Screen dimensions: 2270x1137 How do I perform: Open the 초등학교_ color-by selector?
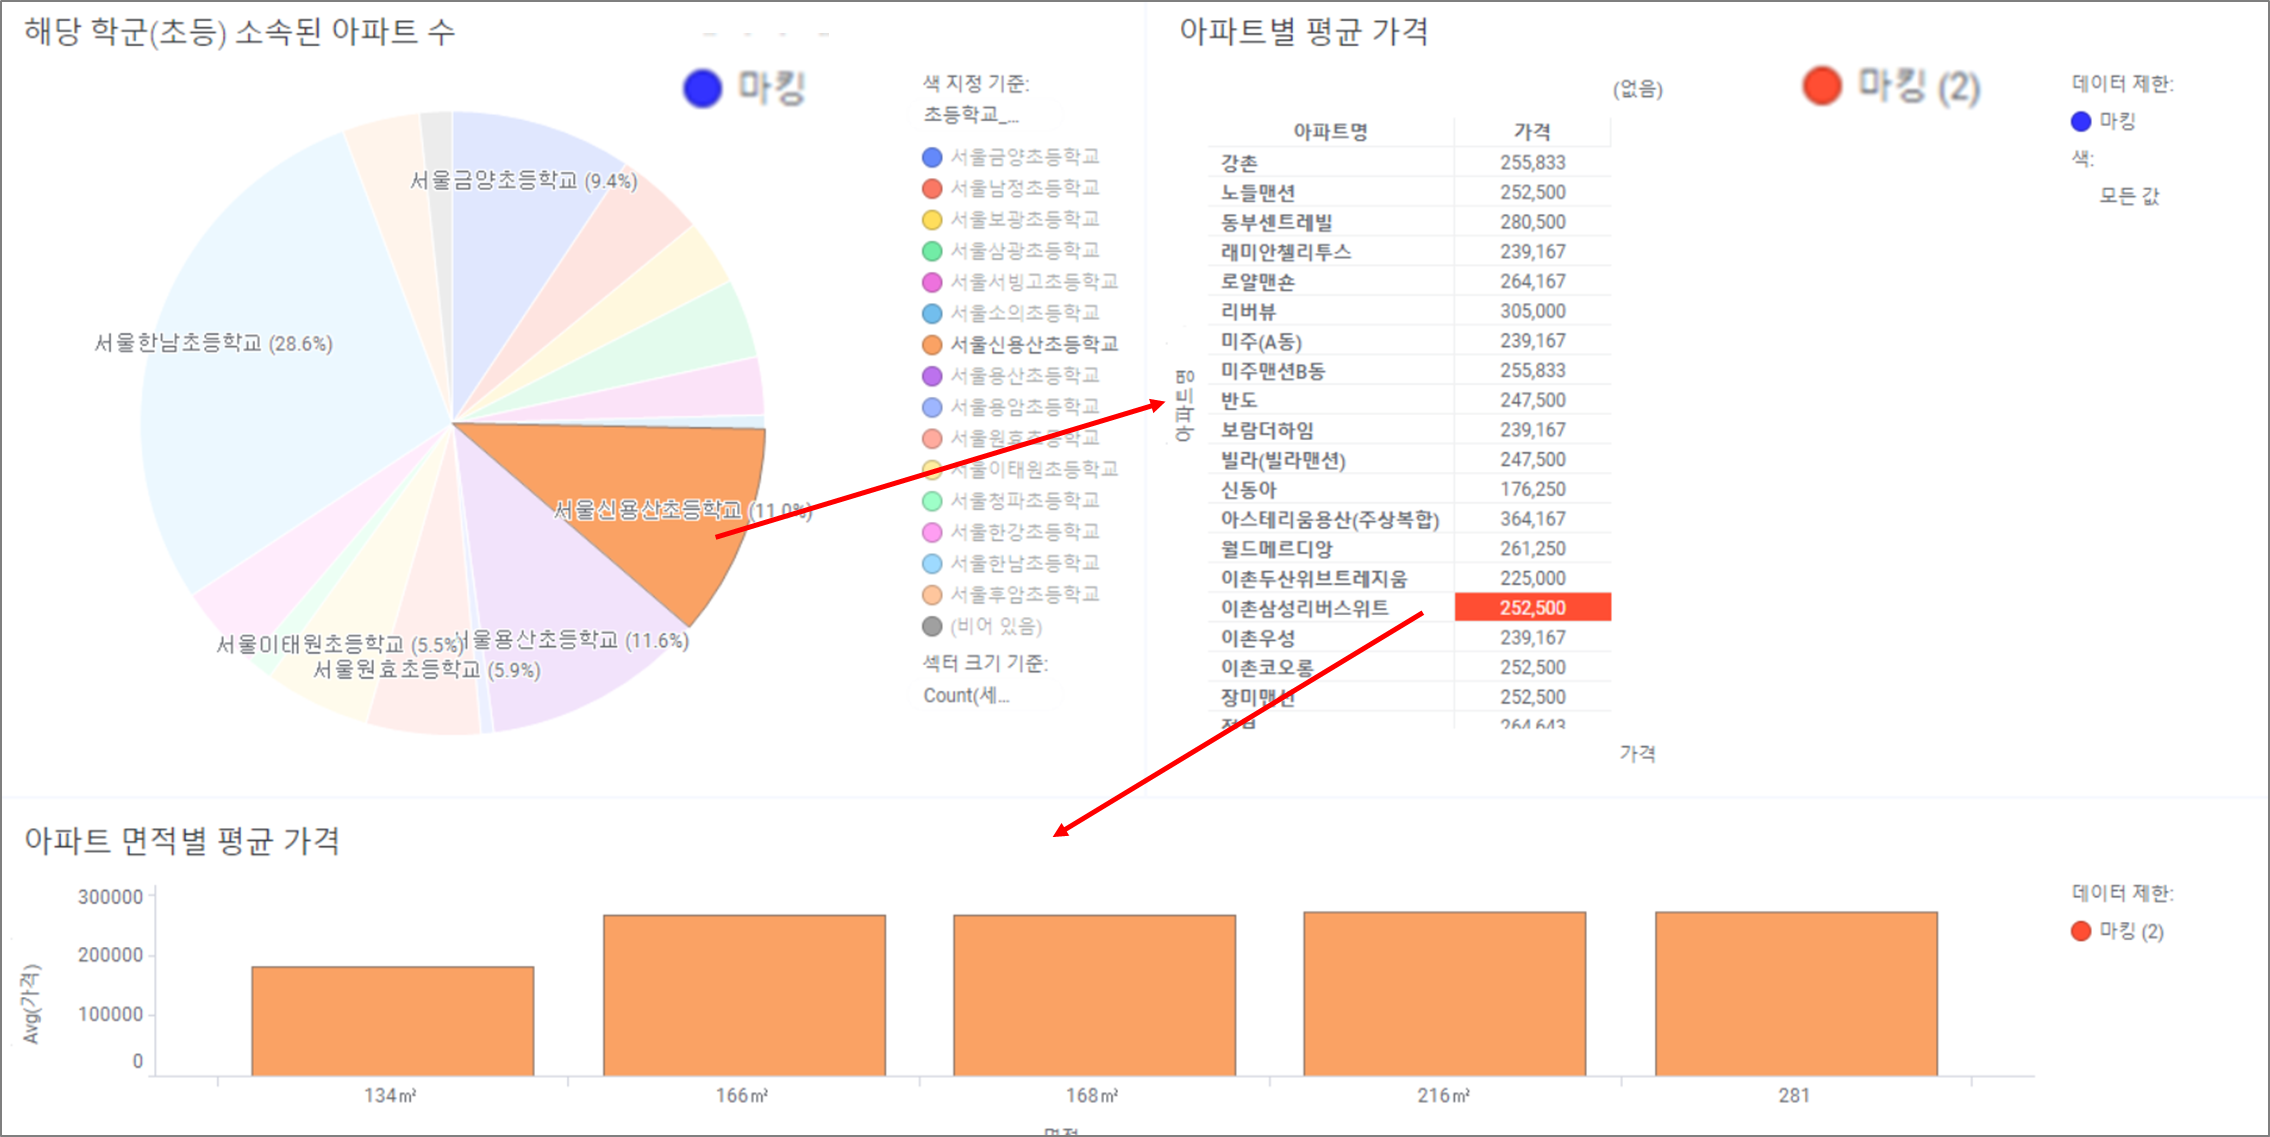(x=970, y=115)
